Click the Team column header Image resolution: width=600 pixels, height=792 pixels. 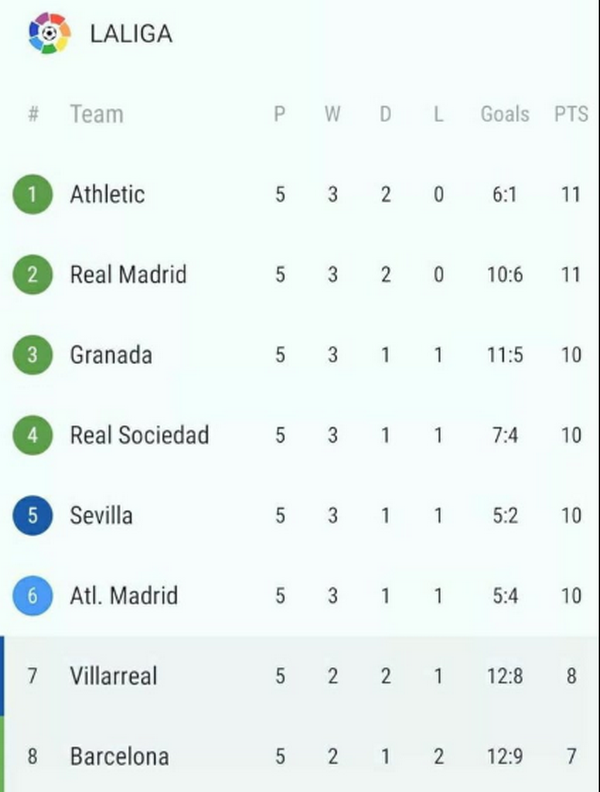click(96, 114)
